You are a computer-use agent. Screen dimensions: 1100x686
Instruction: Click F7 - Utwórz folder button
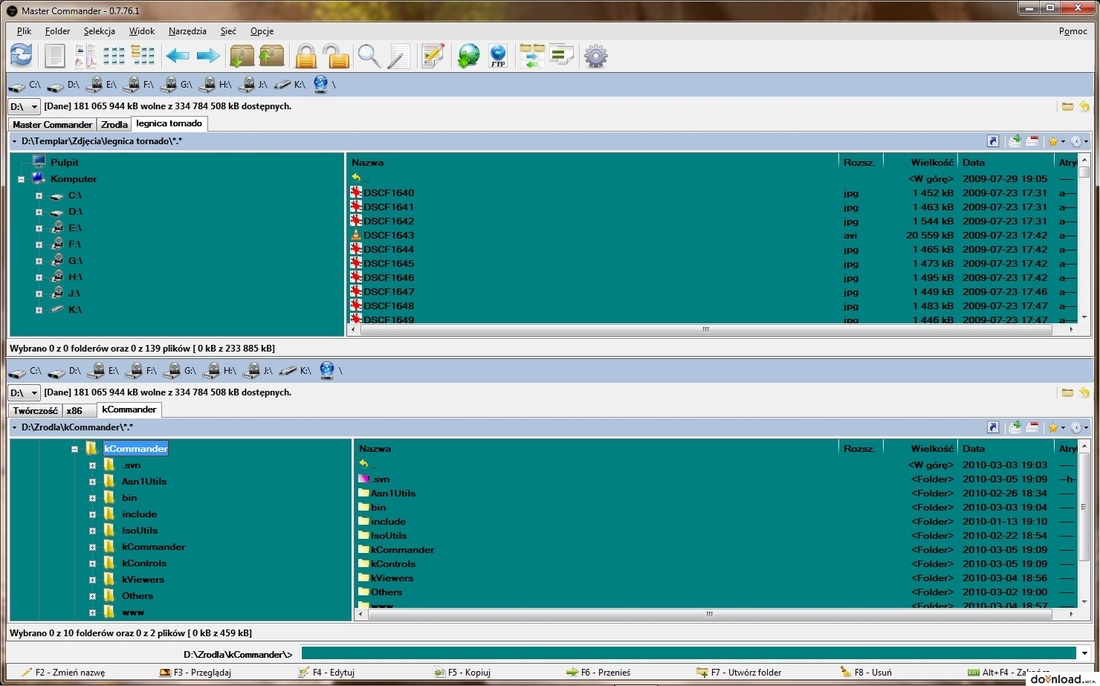739,672
